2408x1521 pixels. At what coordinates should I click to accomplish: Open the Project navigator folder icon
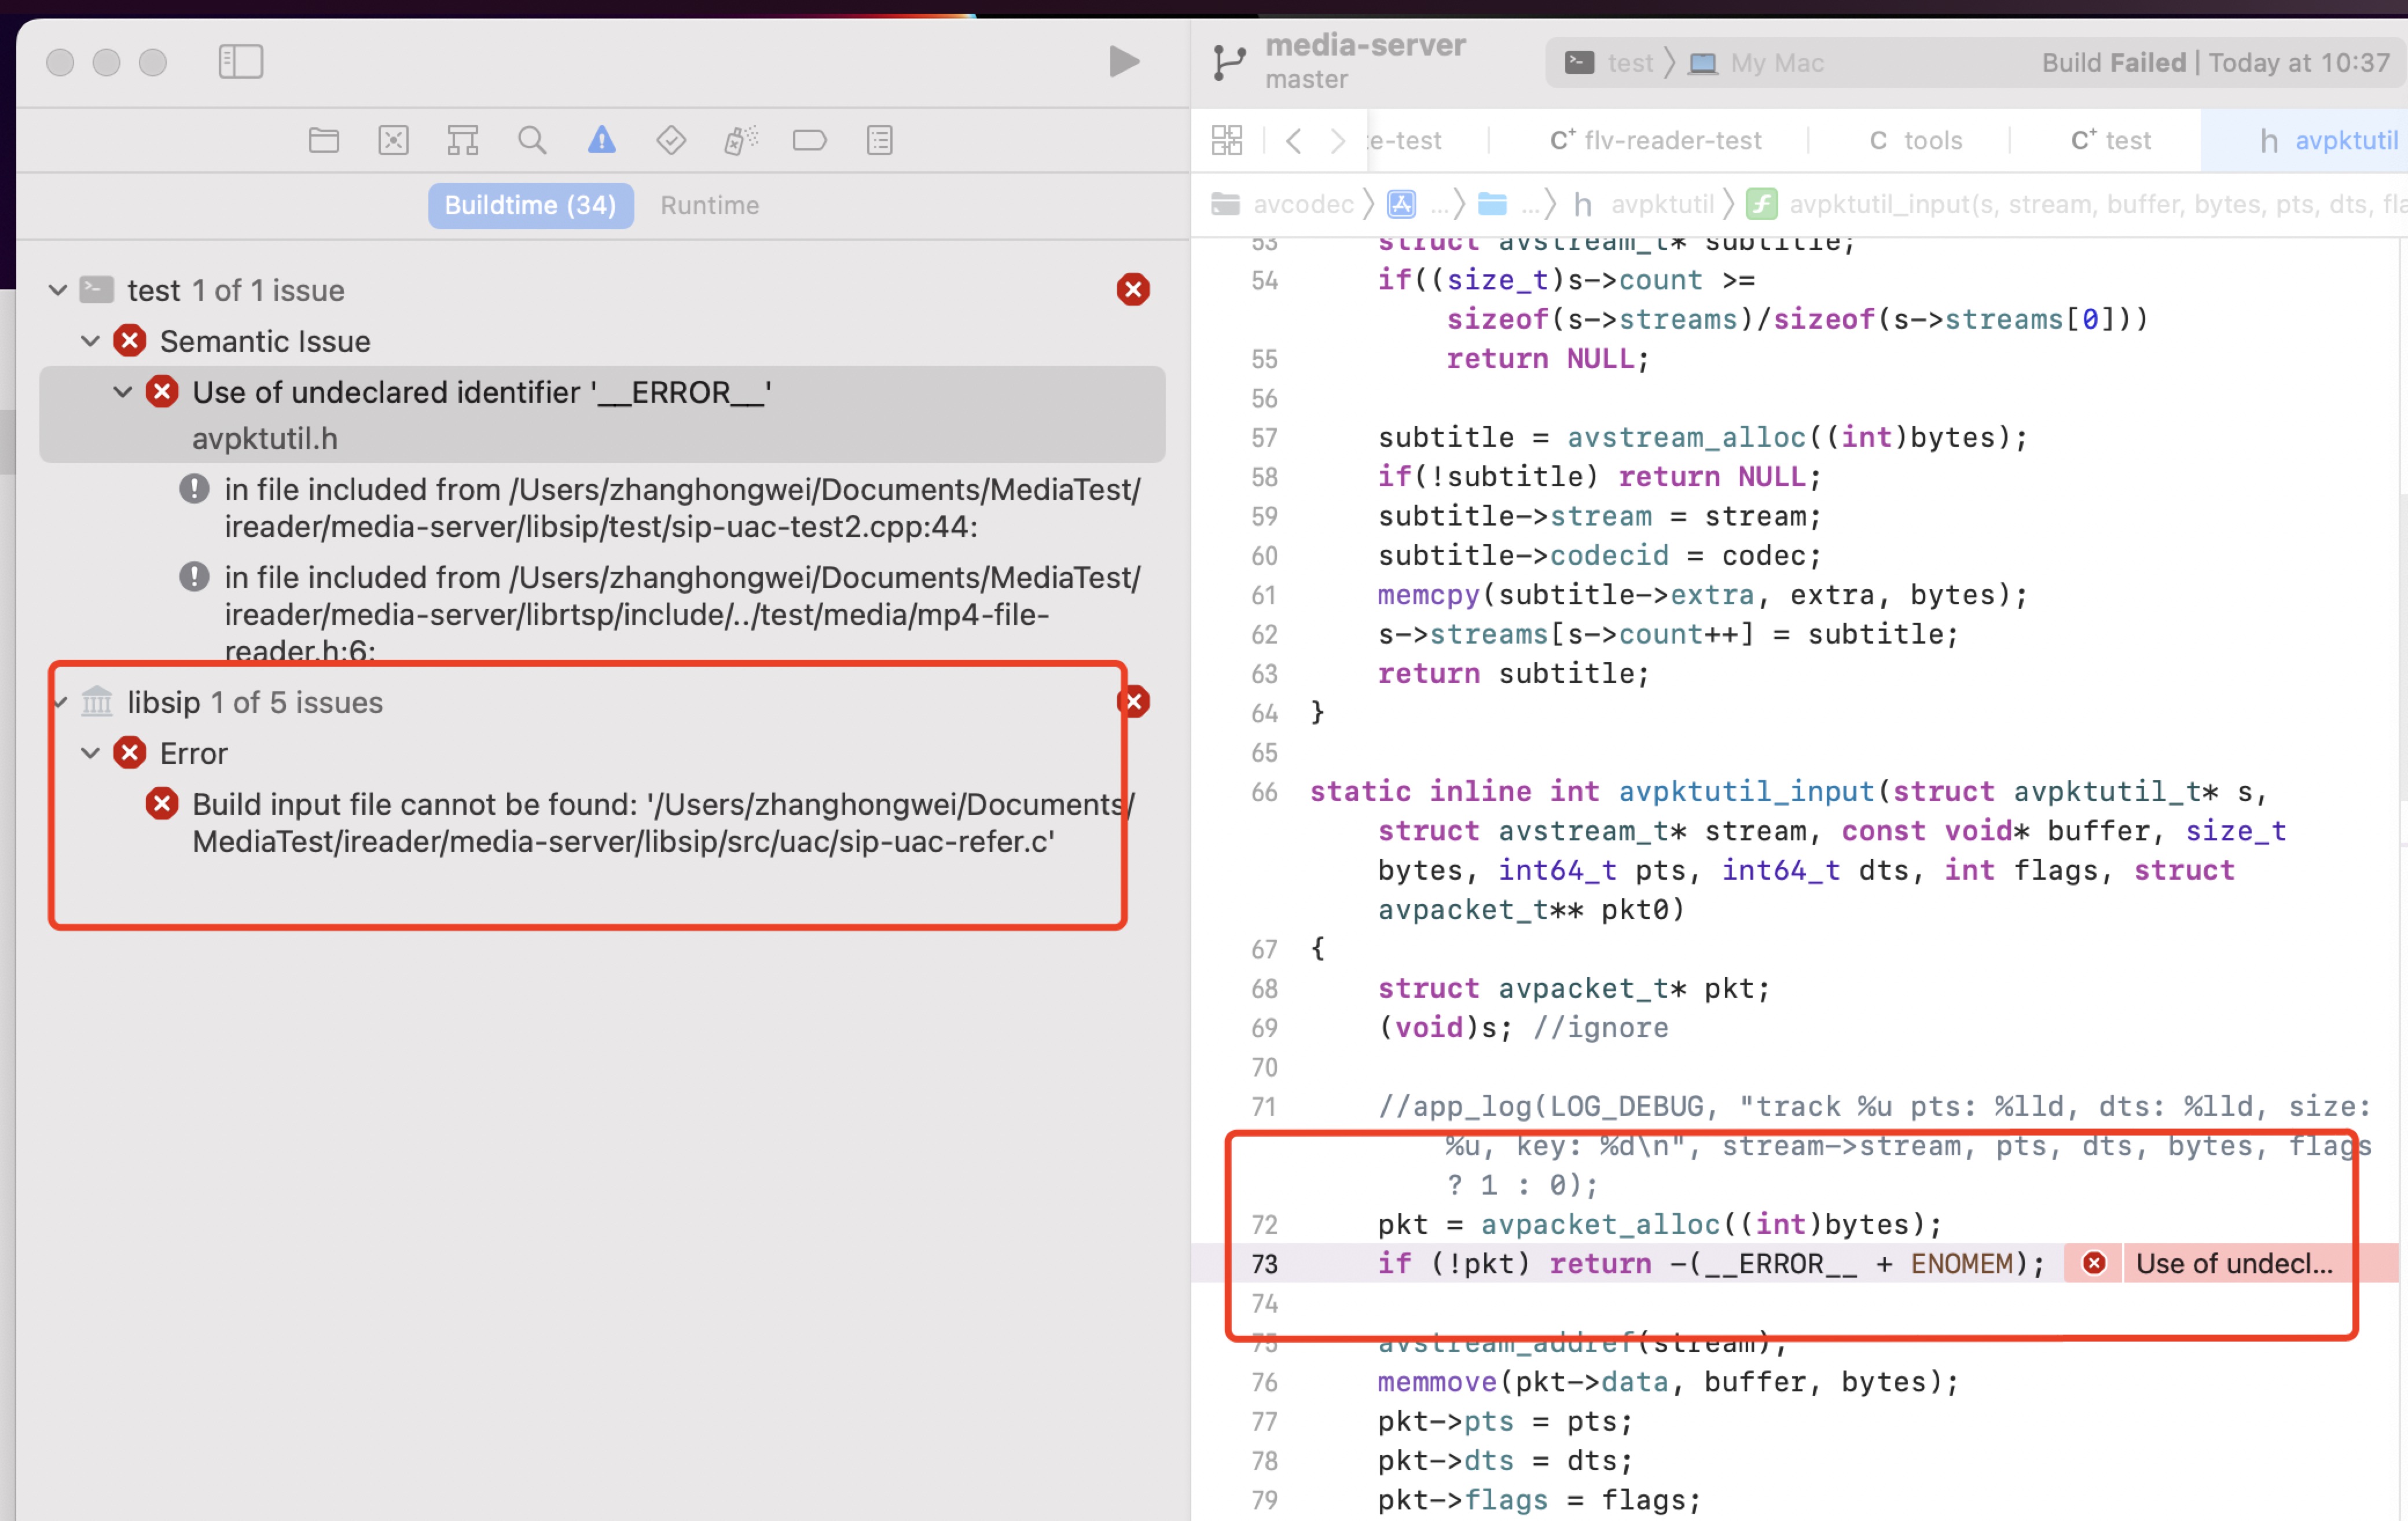[x=324, y=140]
